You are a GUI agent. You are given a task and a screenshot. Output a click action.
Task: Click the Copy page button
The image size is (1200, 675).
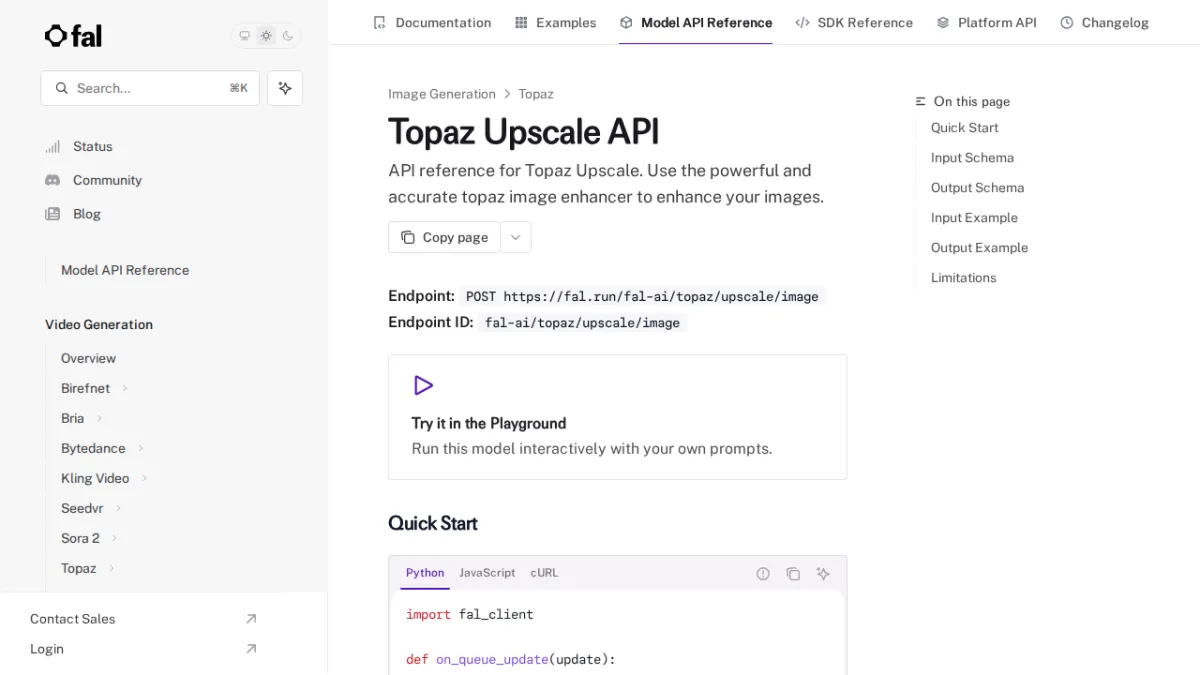point(444,237)
